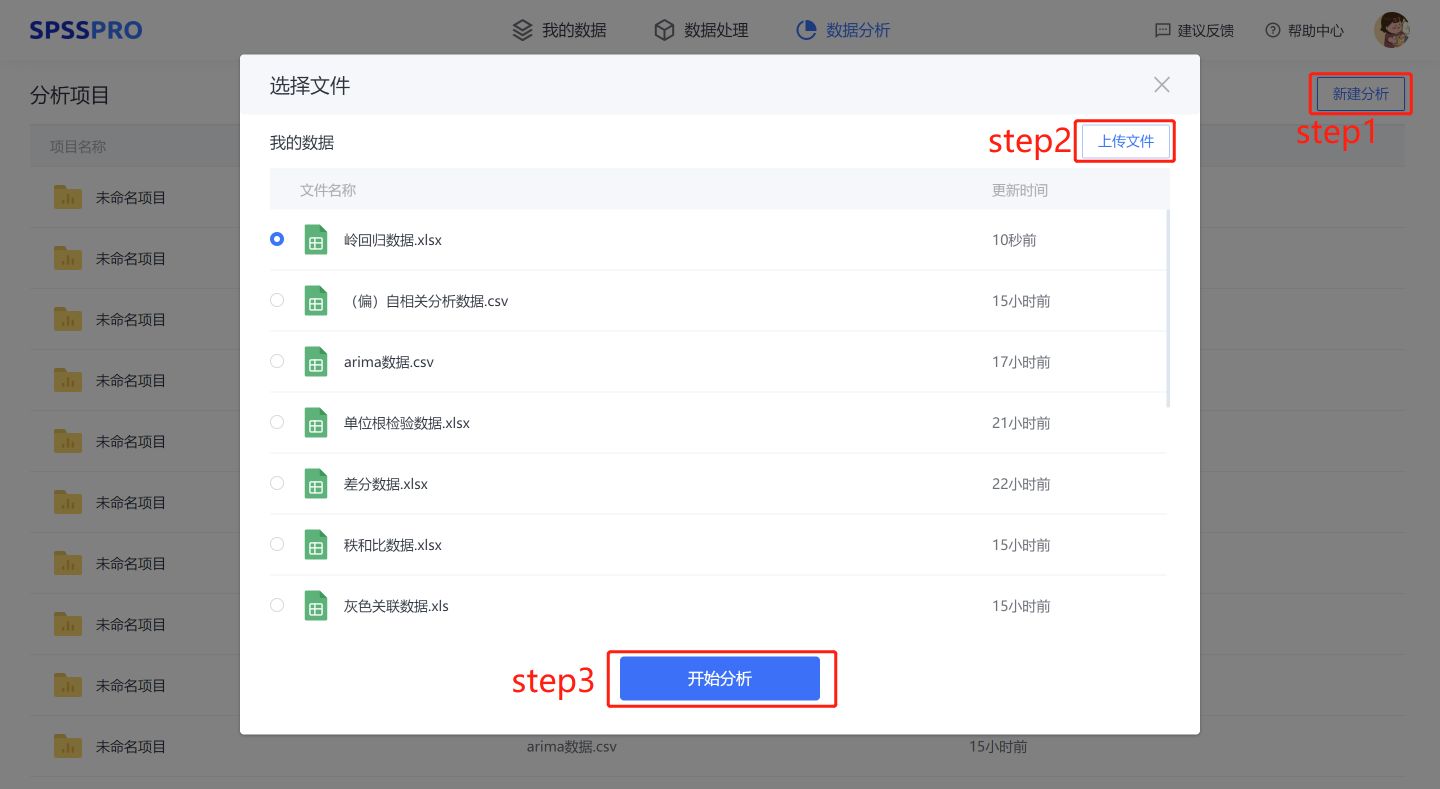1440x789 pixels.
Task: Open 建议反馈 feedback link
Action: (x=1194, y=31)
